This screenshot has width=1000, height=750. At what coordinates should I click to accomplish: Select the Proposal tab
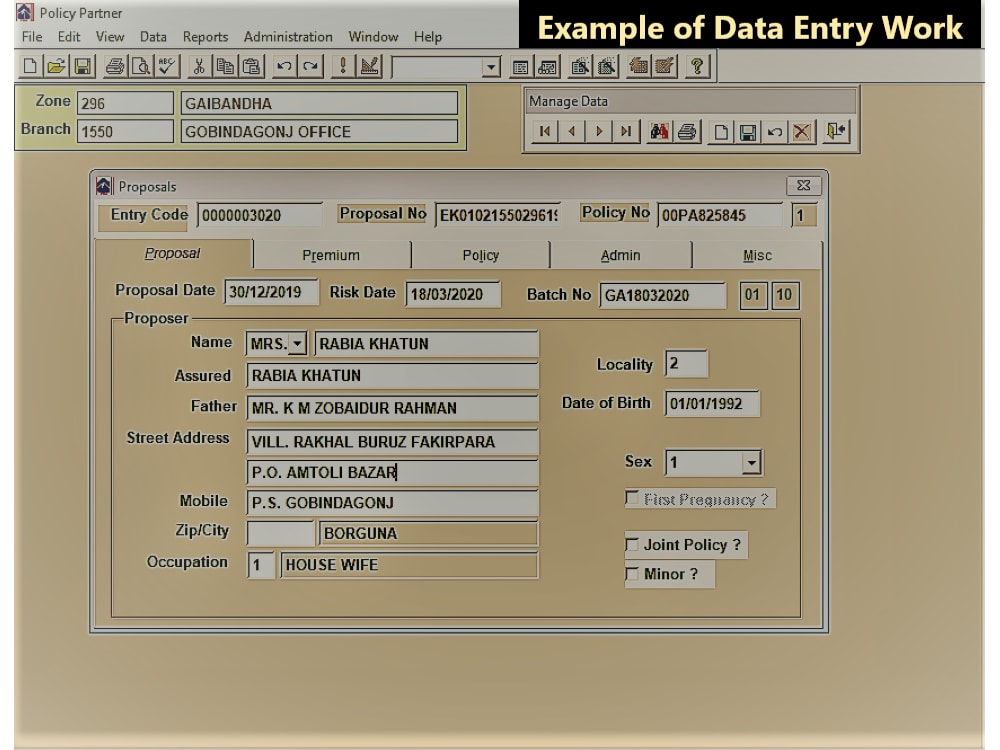point(172,253)
